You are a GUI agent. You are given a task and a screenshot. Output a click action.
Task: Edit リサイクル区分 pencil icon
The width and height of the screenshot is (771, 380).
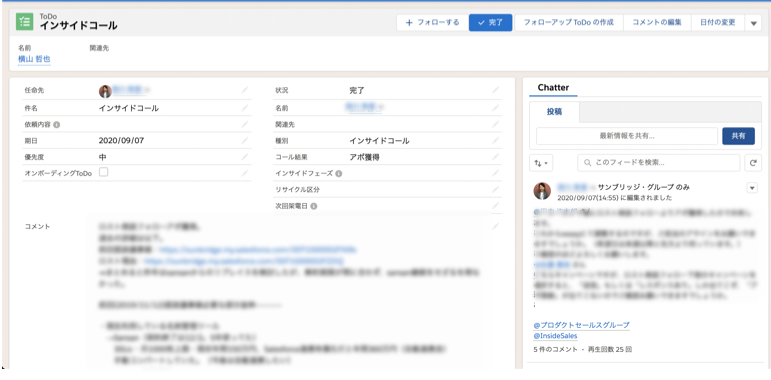tap(496, 189)
